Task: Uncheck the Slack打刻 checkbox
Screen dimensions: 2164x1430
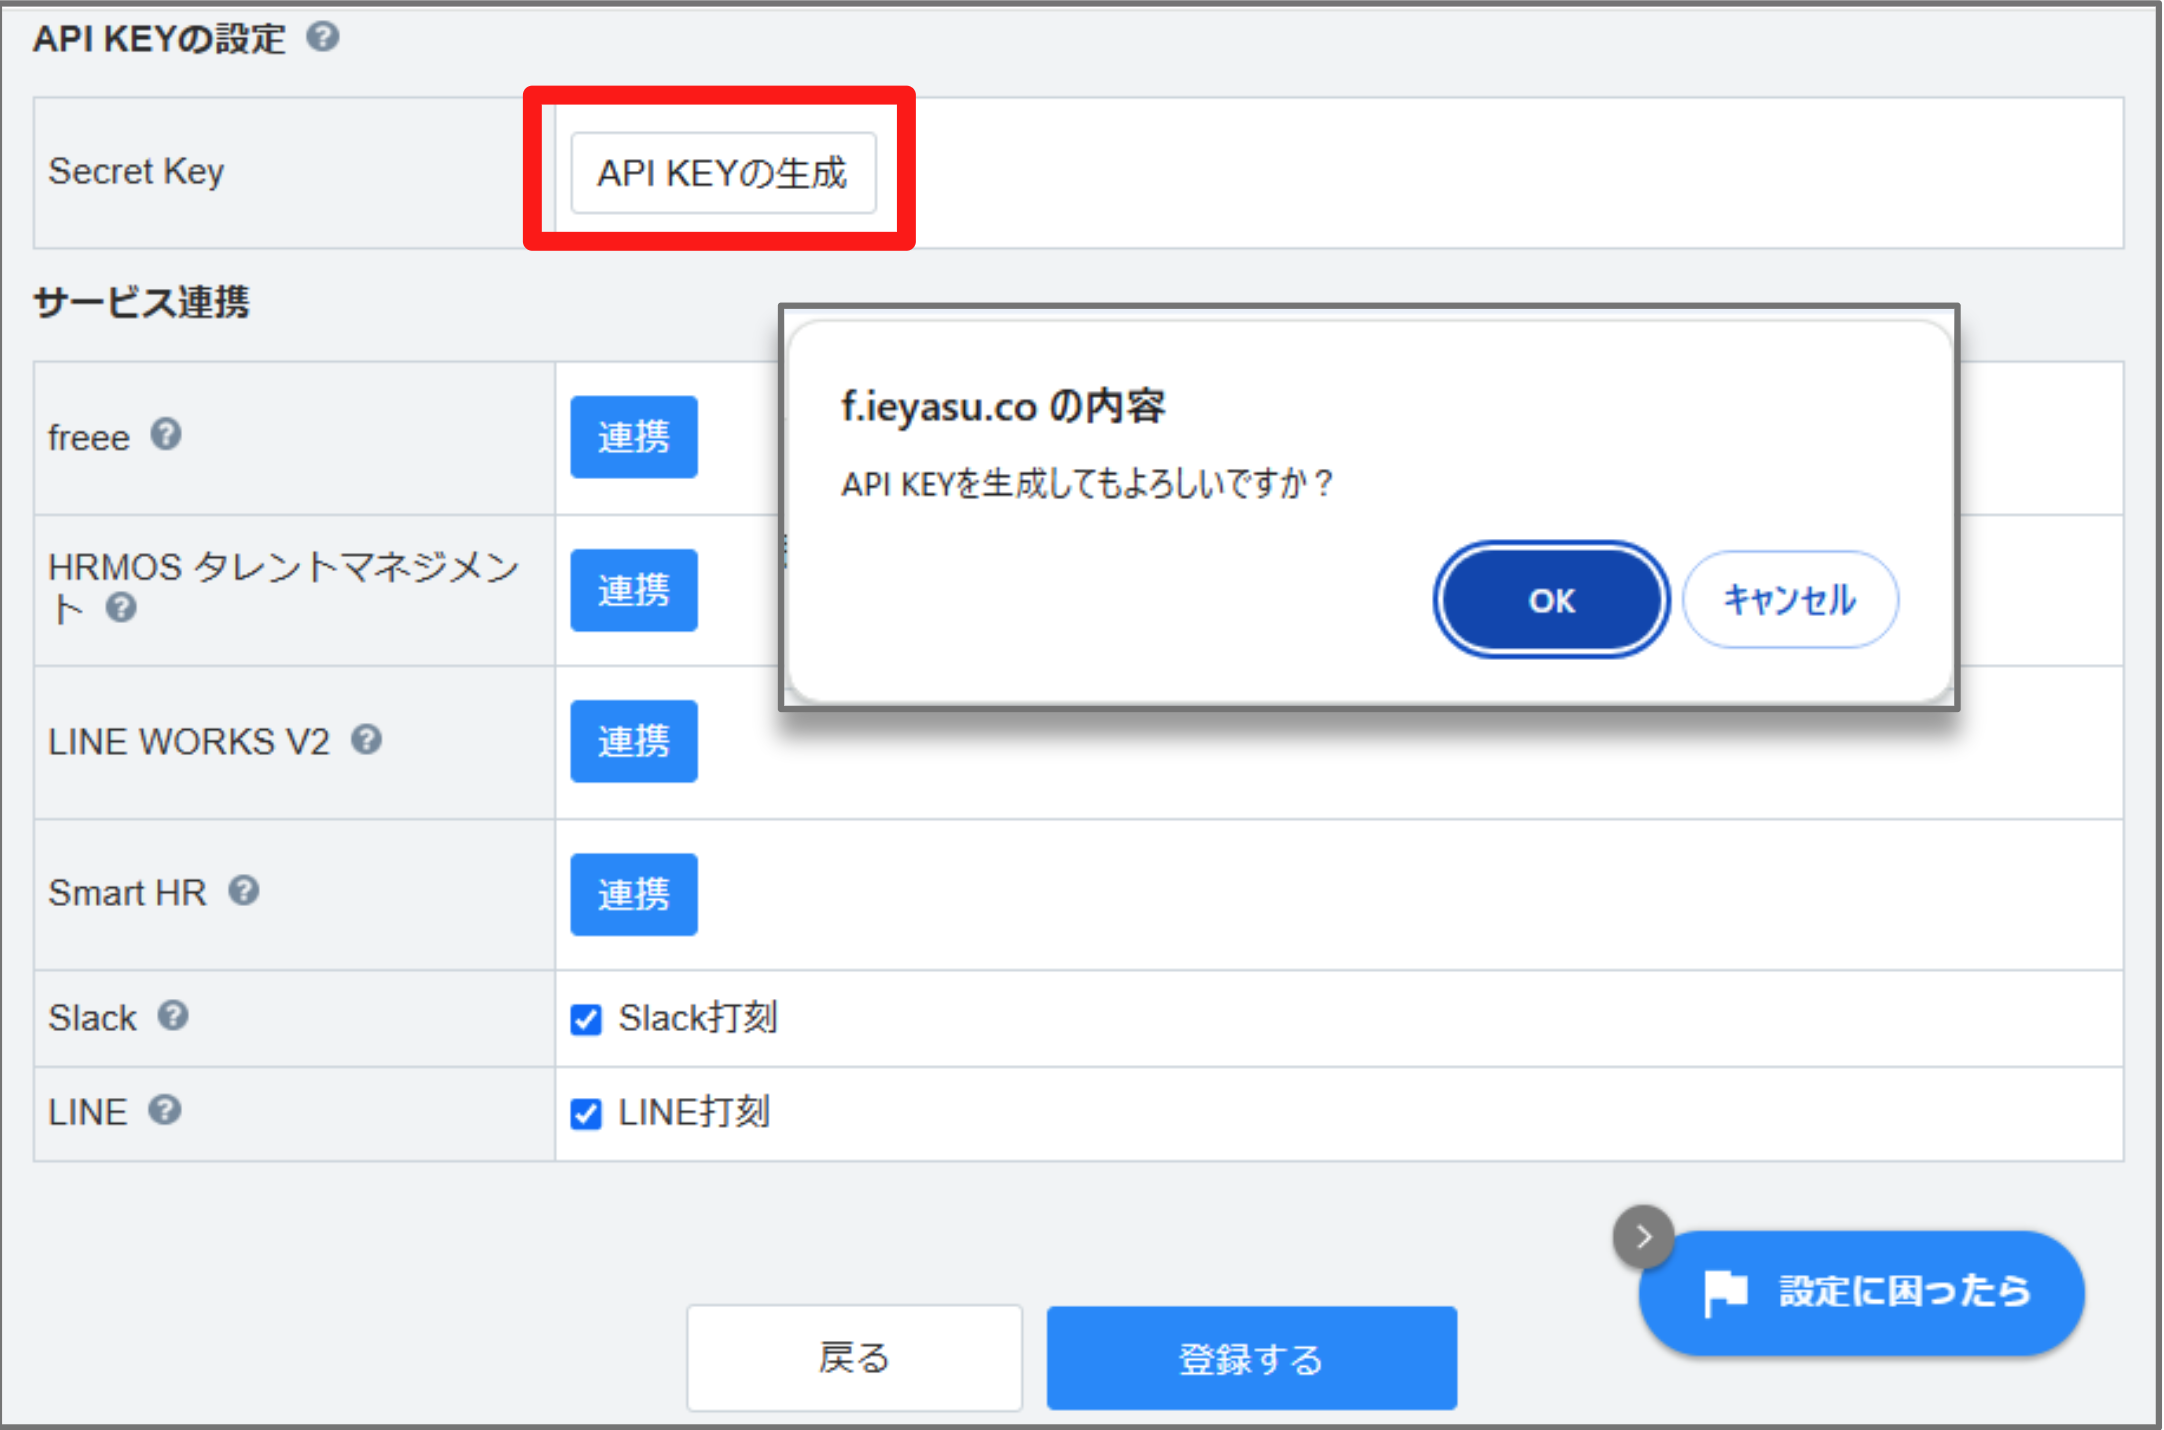Action: [586, 1019]
